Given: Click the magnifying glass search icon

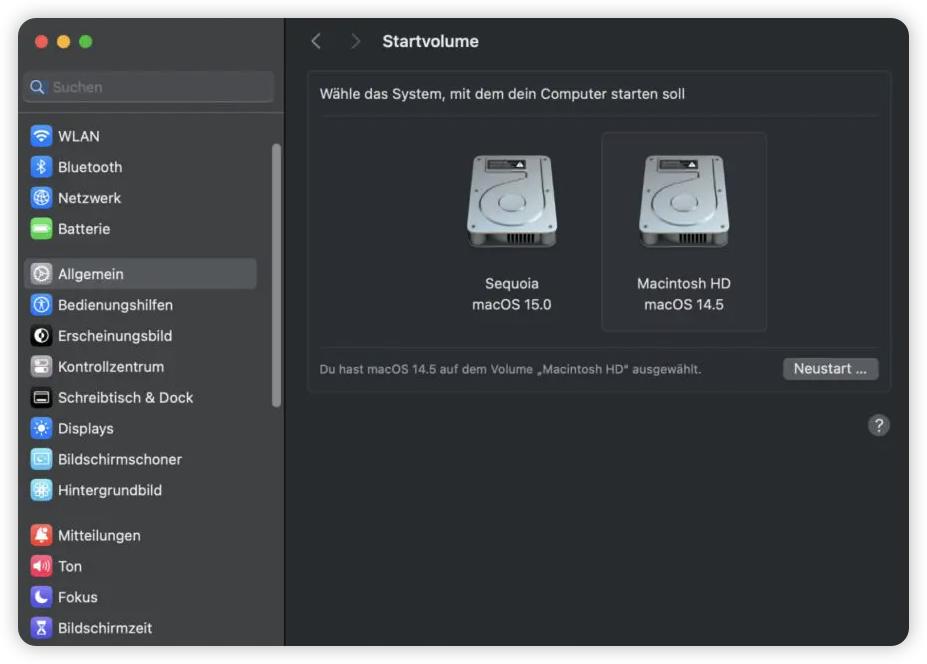Looking at the screenshot, I should [x=37, y=87].
